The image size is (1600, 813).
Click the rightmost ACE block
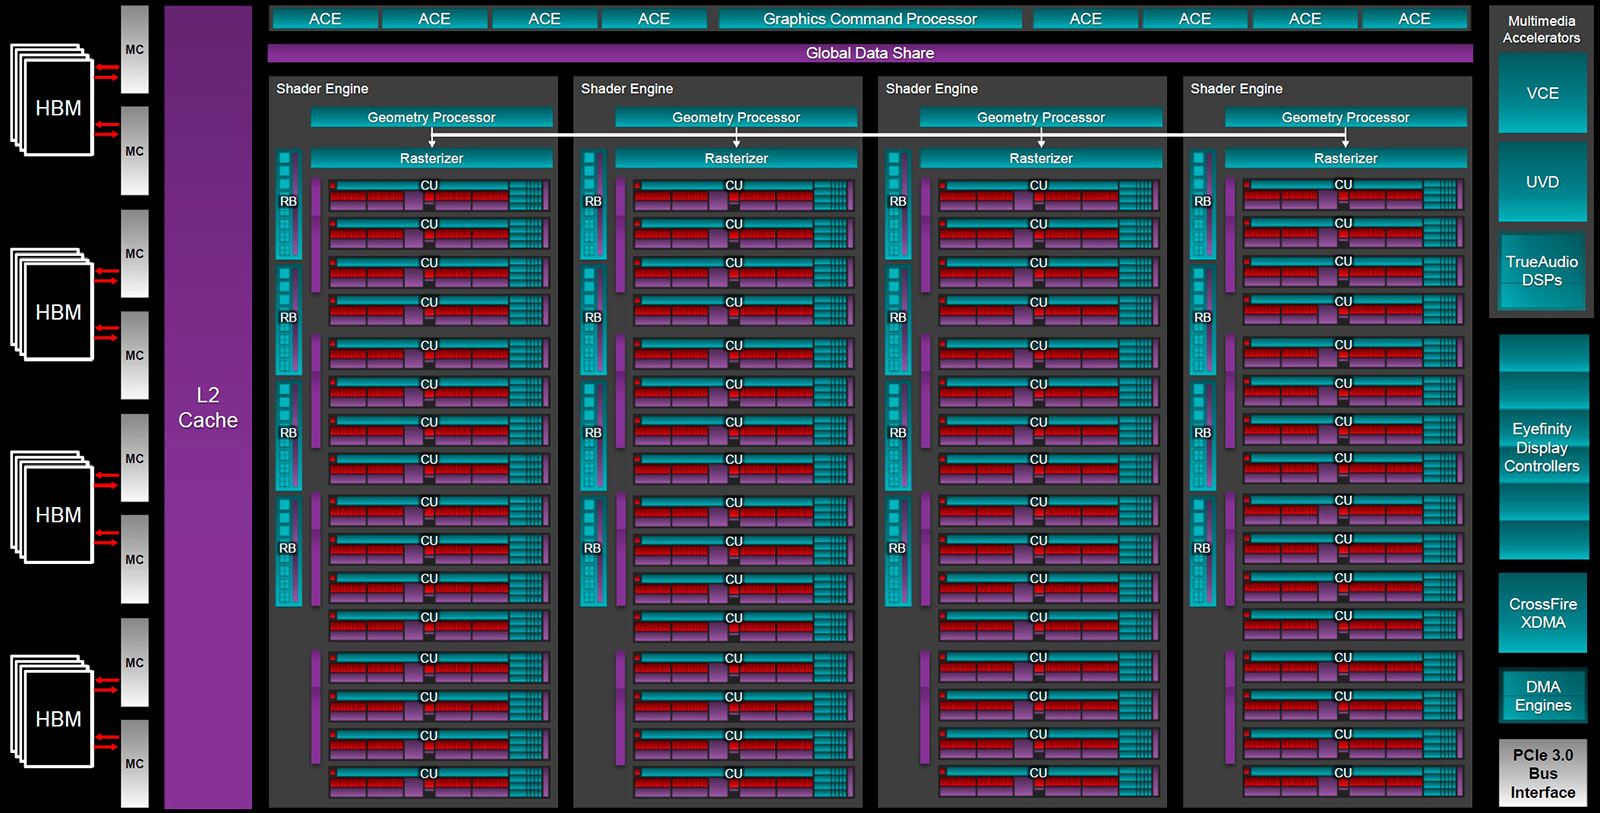point(1414,19)
